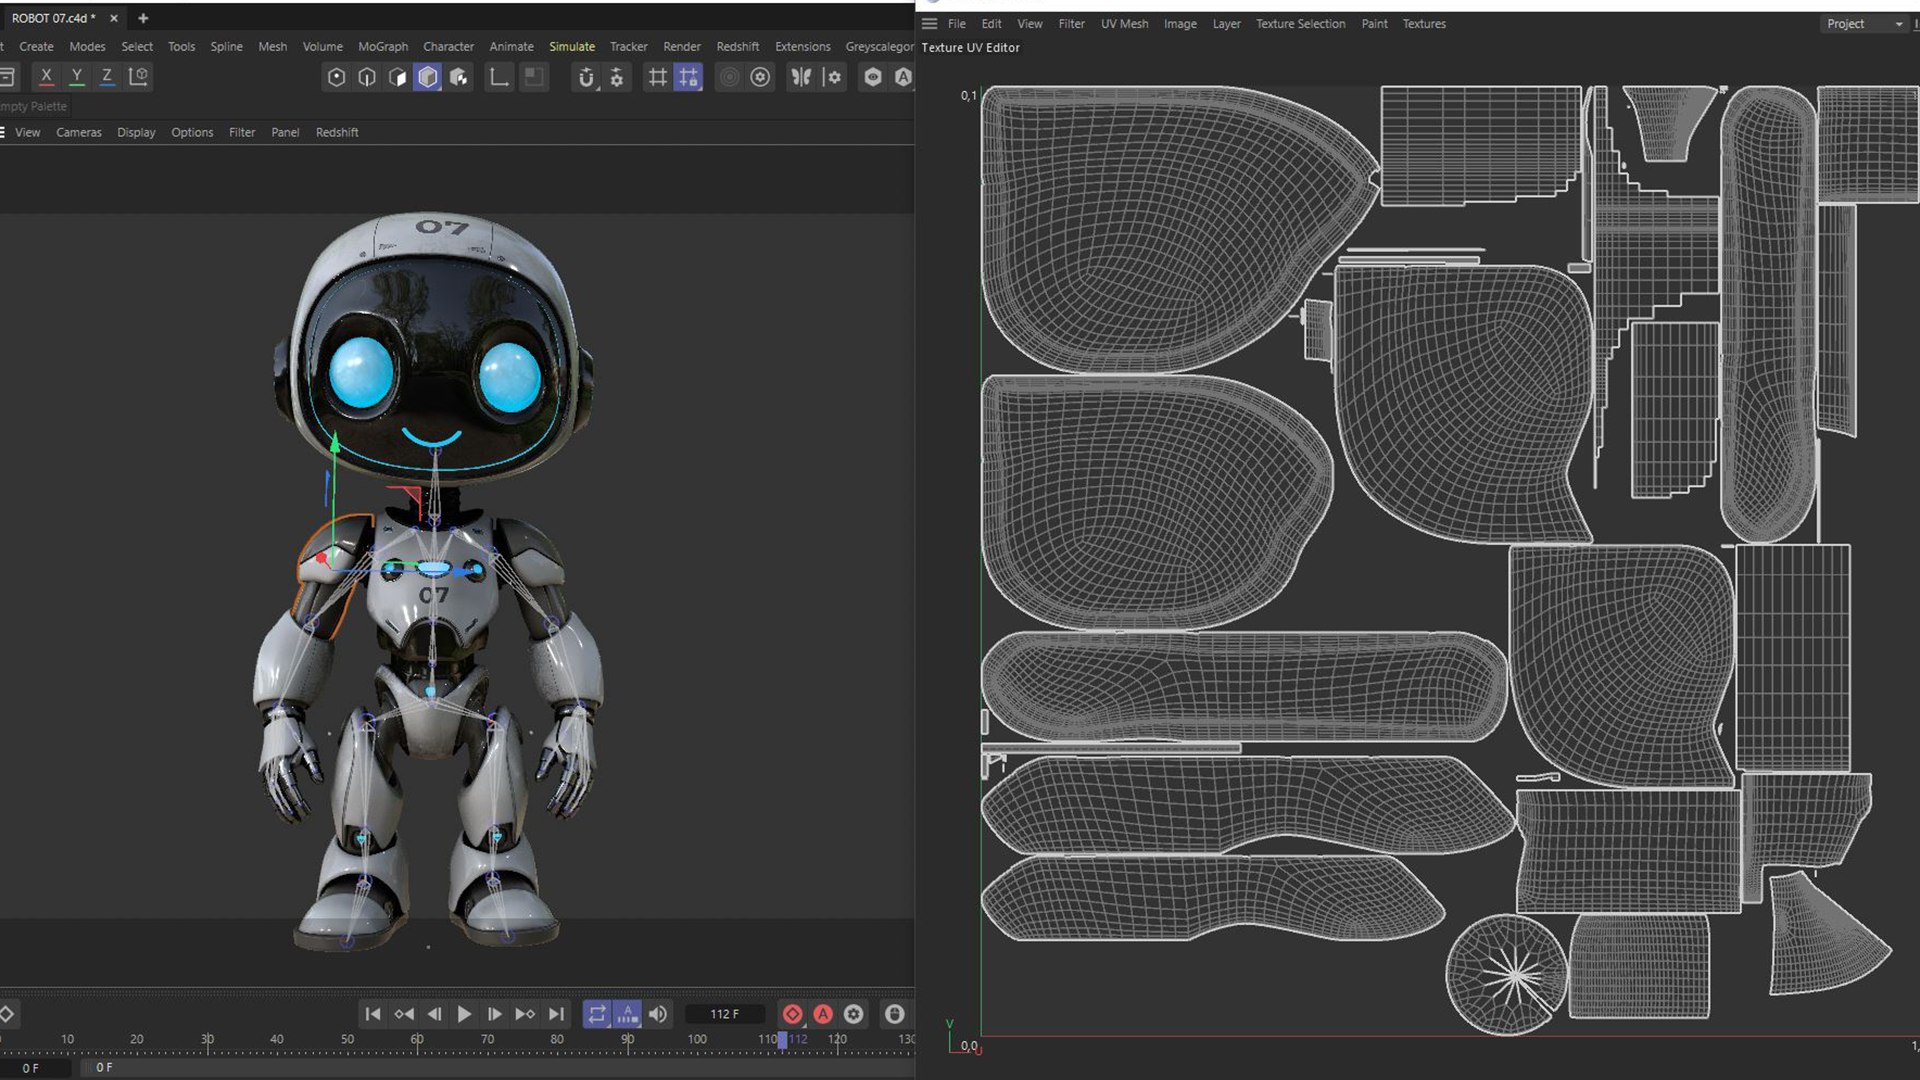Open the viewport Display menu
The width and height of the screenshot is (1920, 1080).
[x=136, y=132]
